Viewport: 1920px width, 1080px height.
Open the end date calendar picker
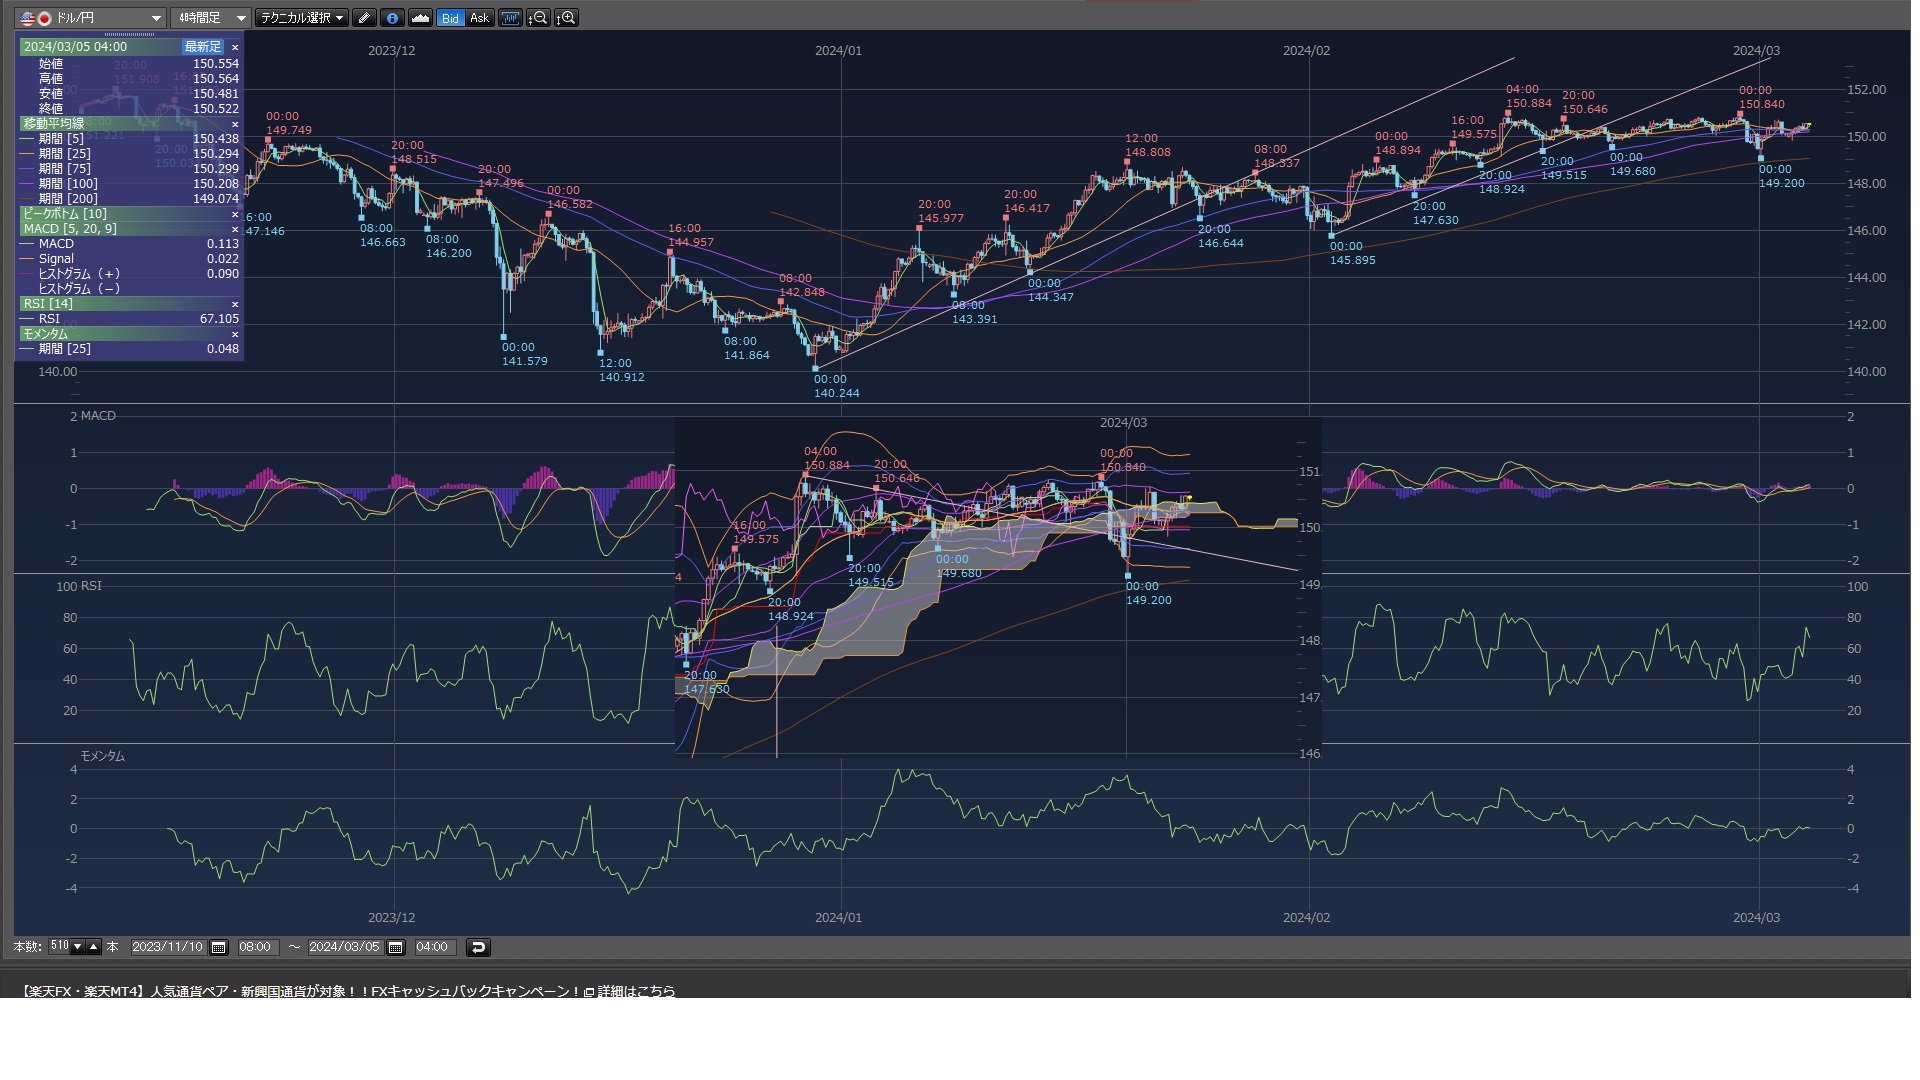tap(395, 947)
